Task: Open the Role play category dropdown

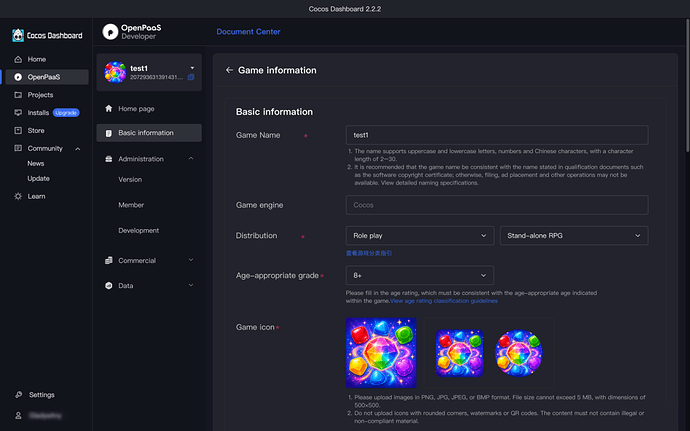Action: (420, 236)
